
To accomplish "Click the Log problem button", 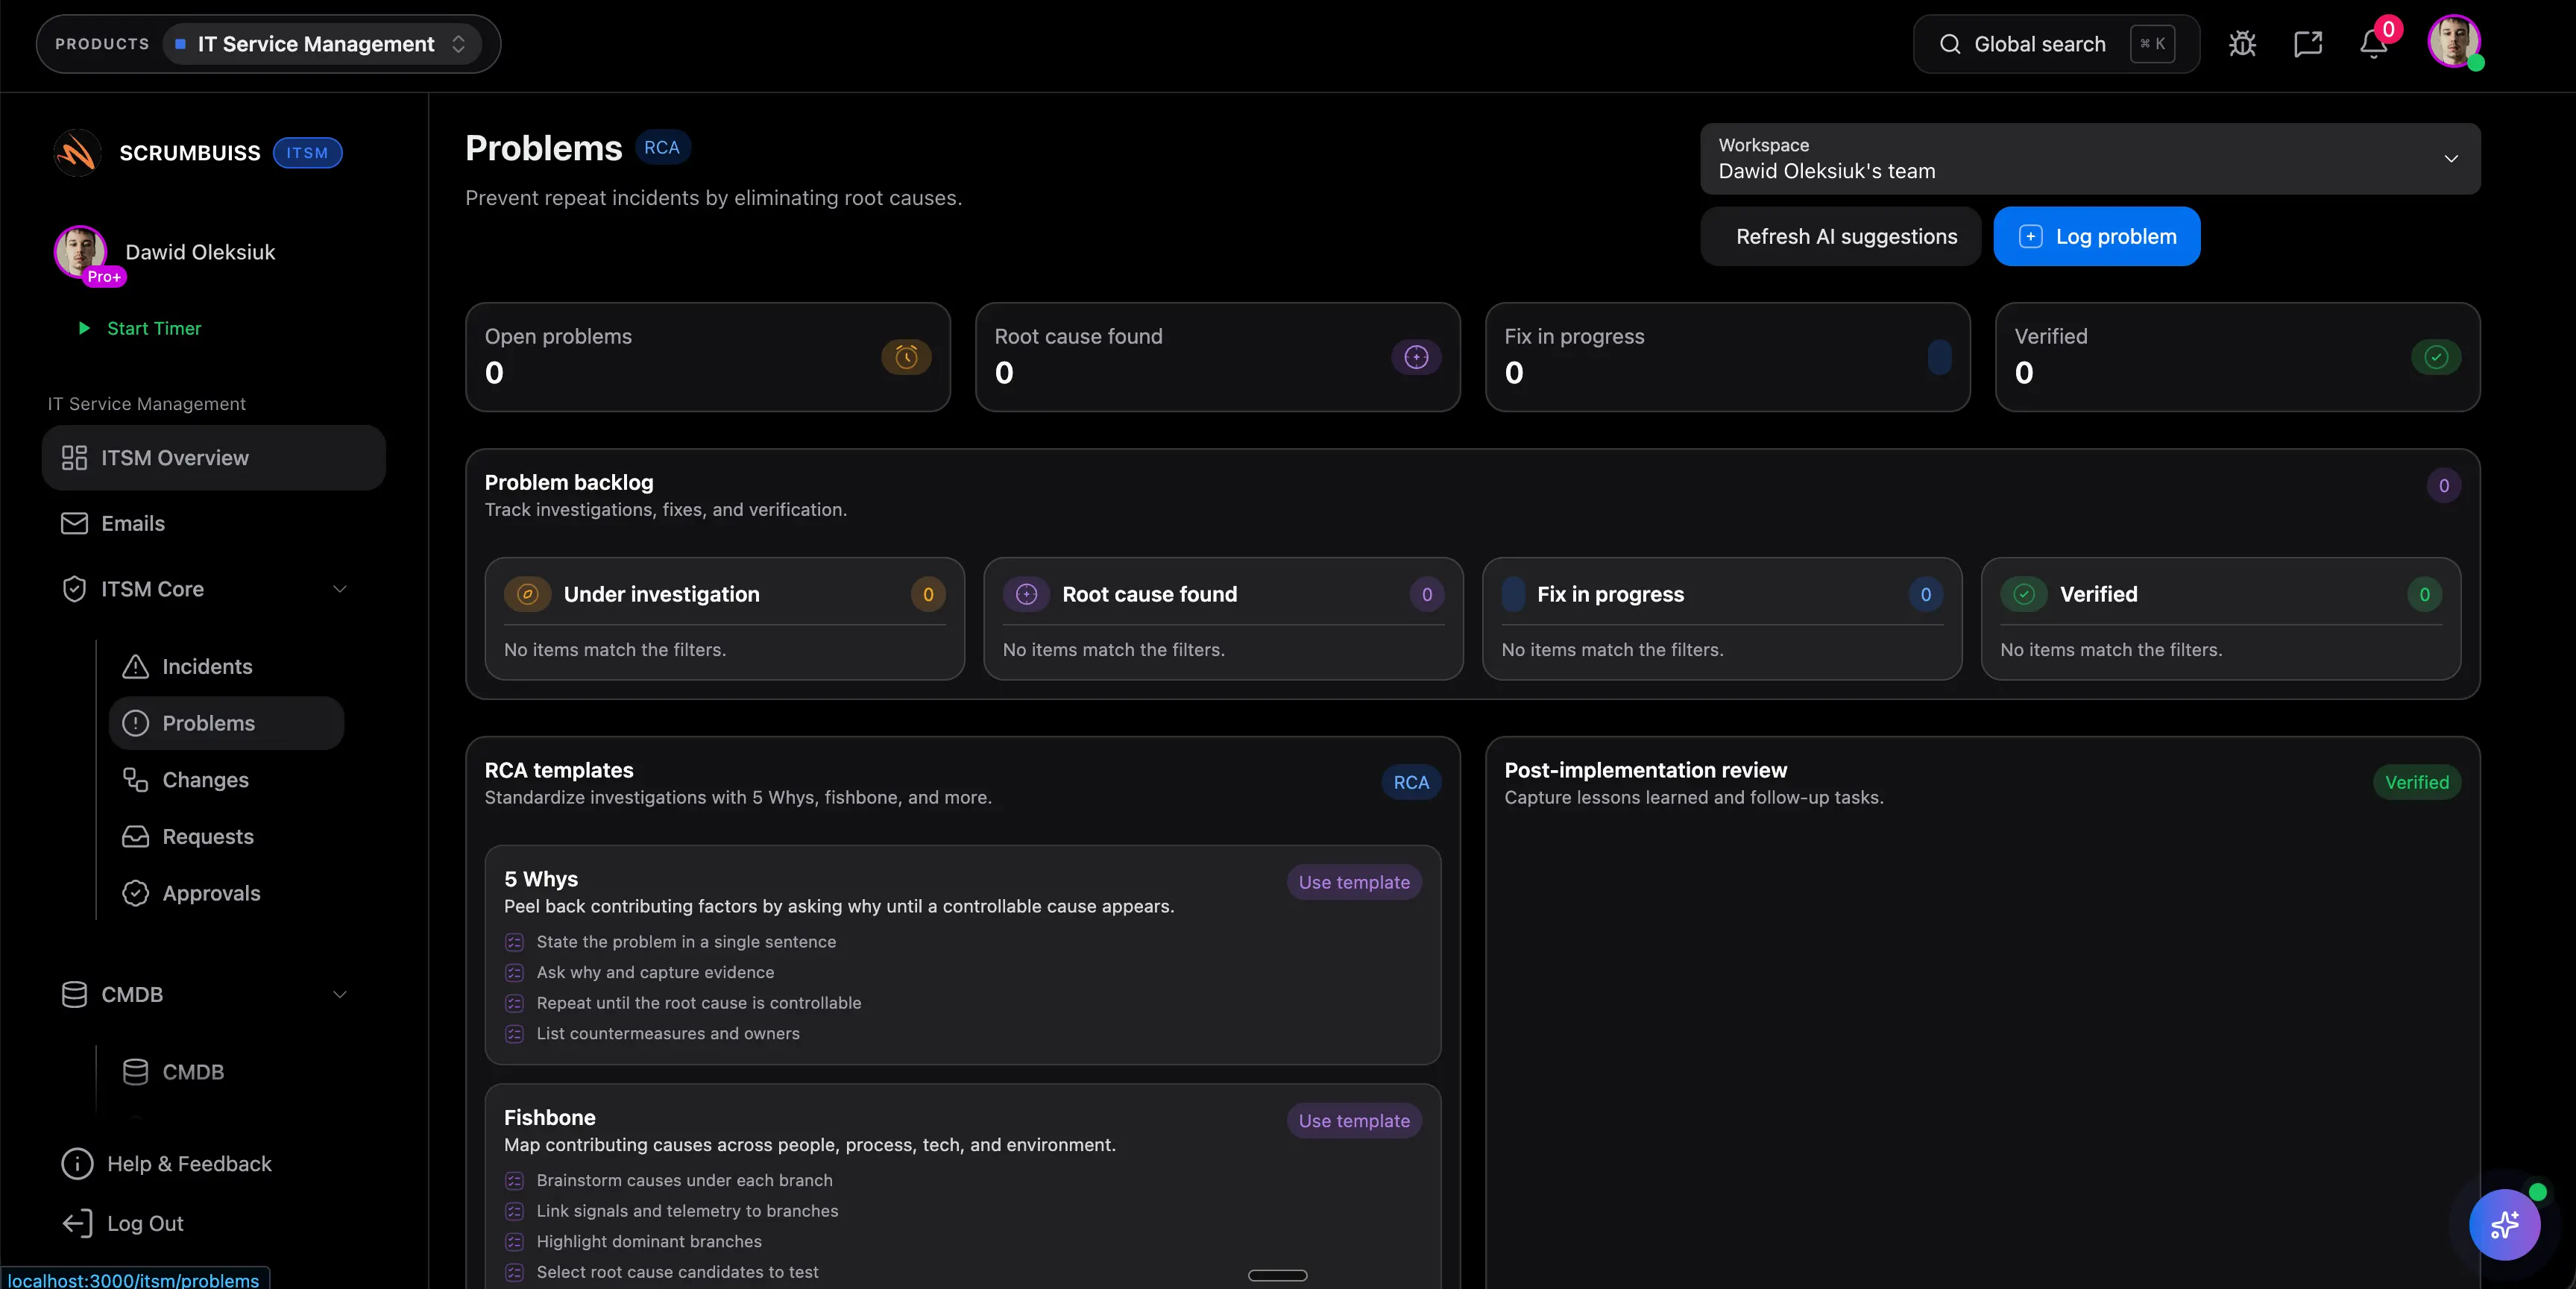I will coord(2096,236).
